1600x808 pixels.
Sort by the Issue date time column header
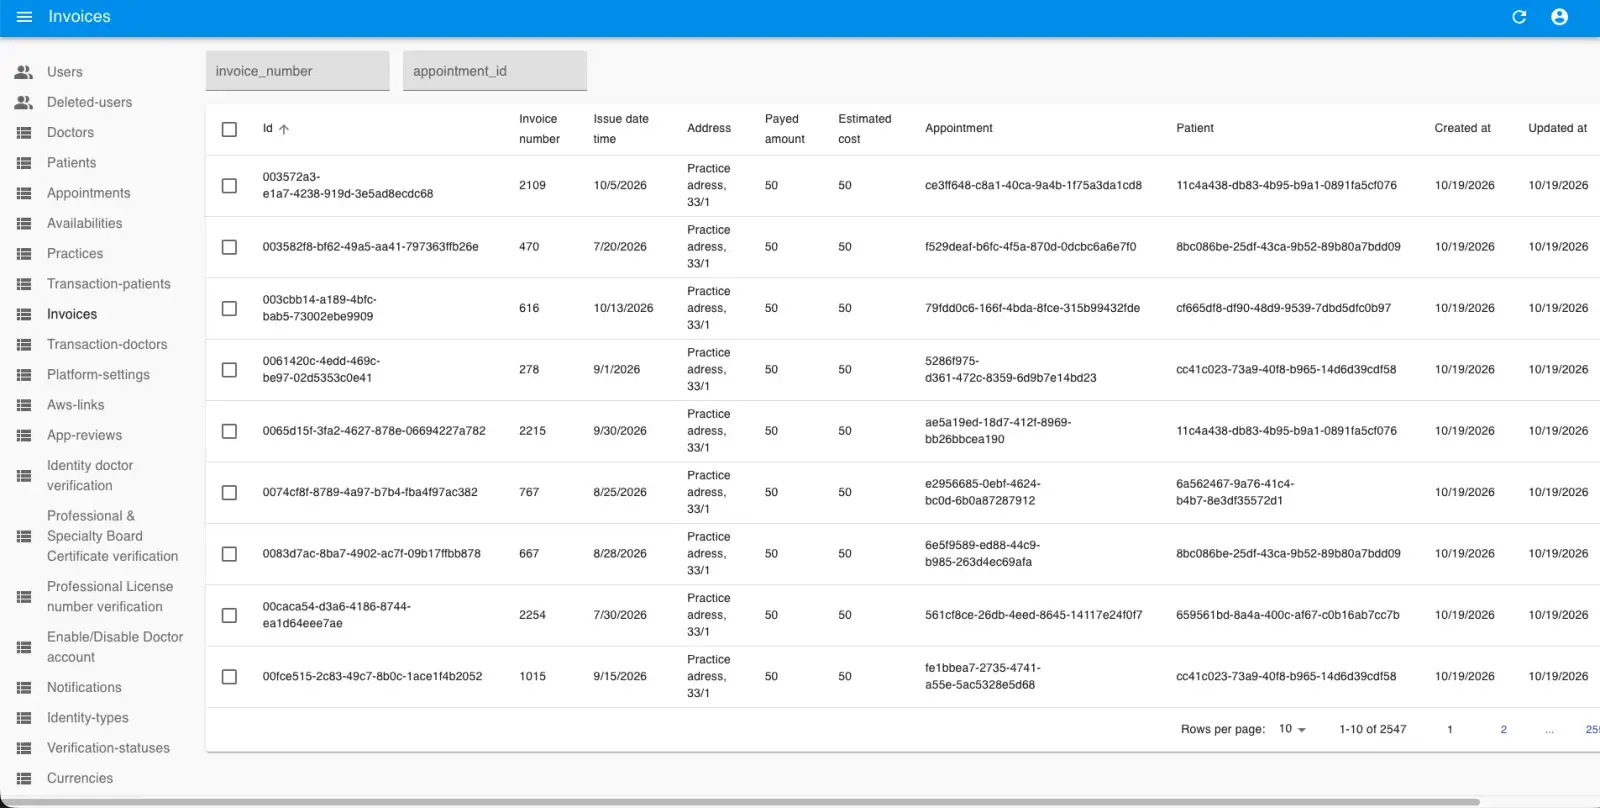[x=621, y=129]
